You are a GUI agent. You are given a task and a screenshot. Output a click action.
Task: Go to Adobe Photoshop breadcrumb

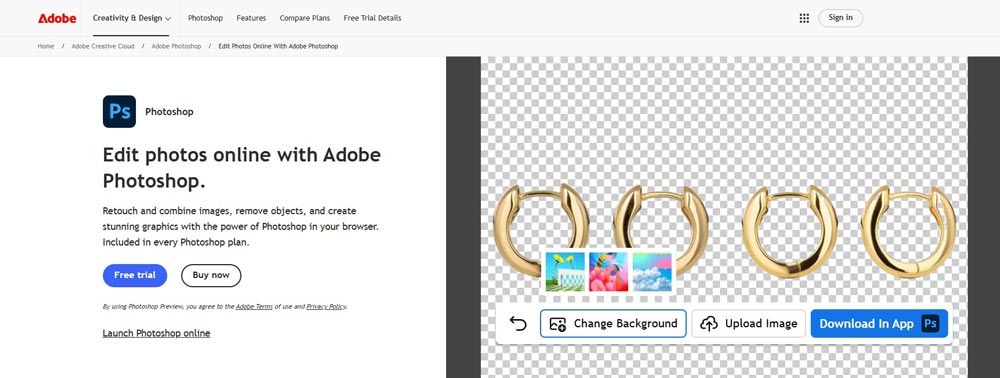coord(176,47)
